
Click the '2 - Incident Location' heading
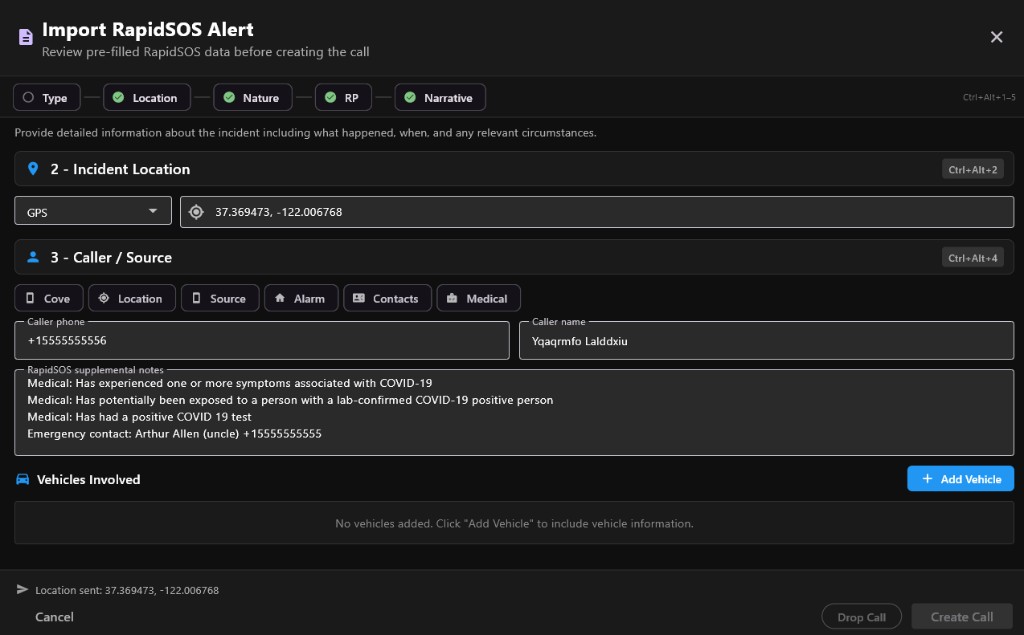point(120,169)
